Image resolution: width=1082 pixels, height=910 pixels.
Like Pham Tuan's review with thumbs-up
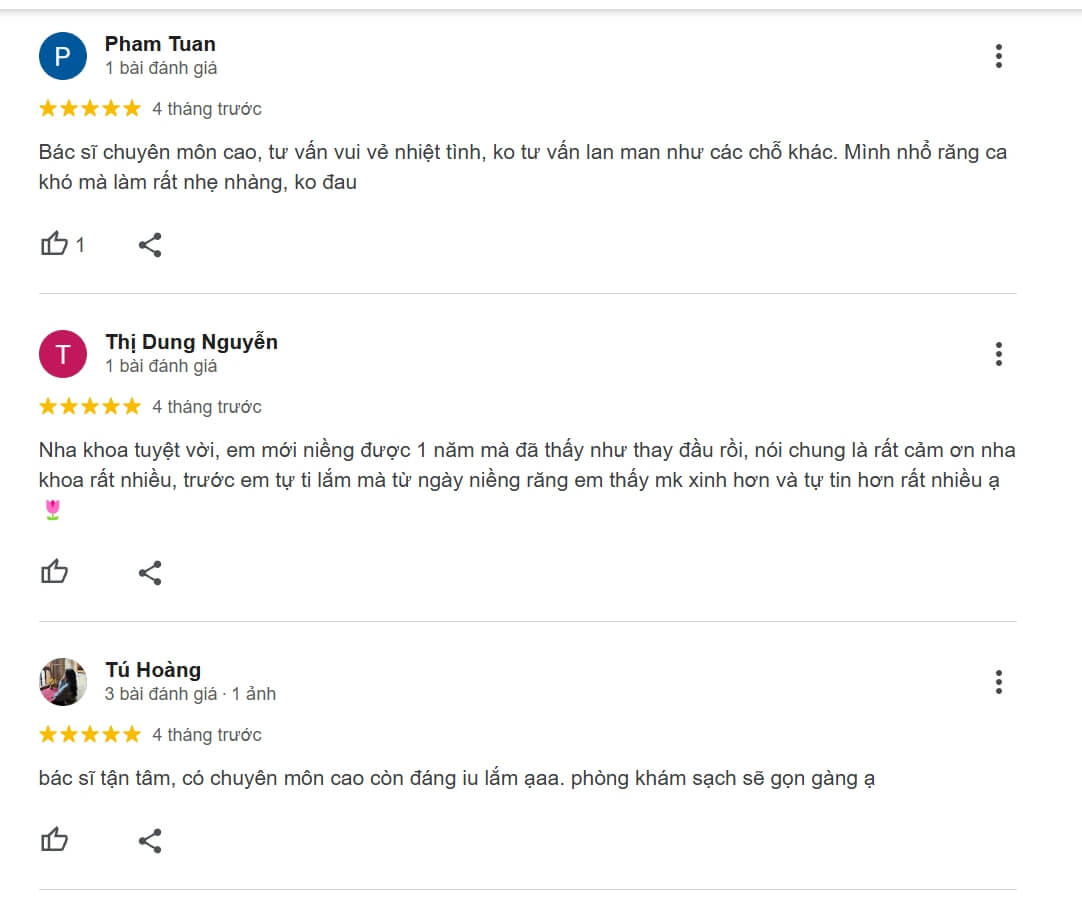[x=54, y=244]
